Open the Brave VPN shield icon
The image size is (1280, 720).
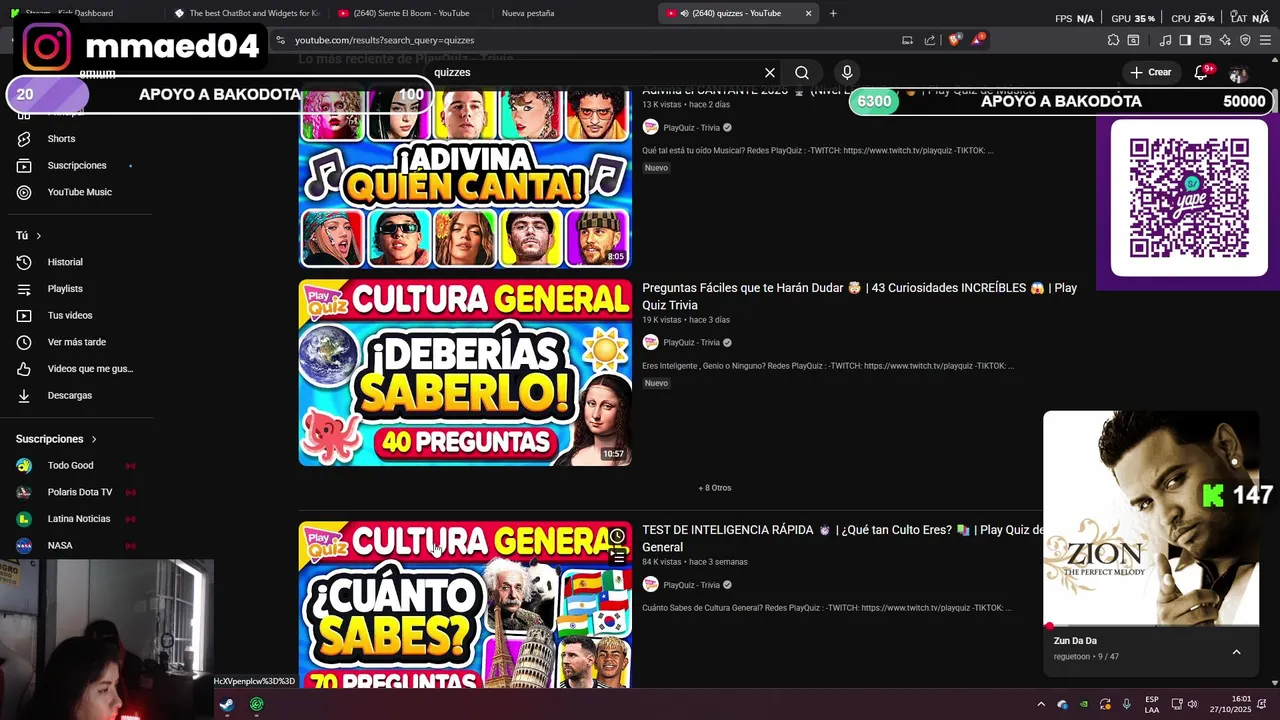[x=1245, y=40]
